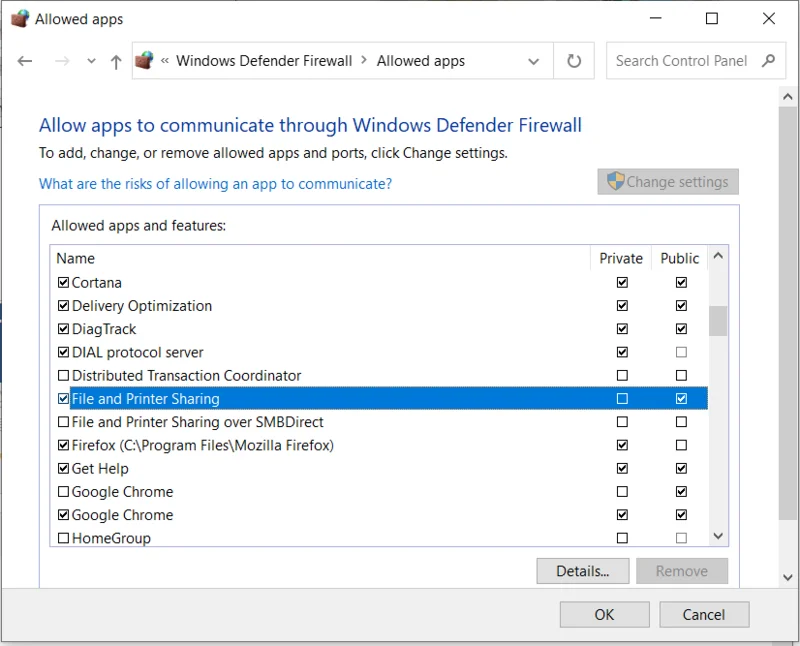
Task: Click list scrollbar up arrow
Action: (x=718, y=256)
